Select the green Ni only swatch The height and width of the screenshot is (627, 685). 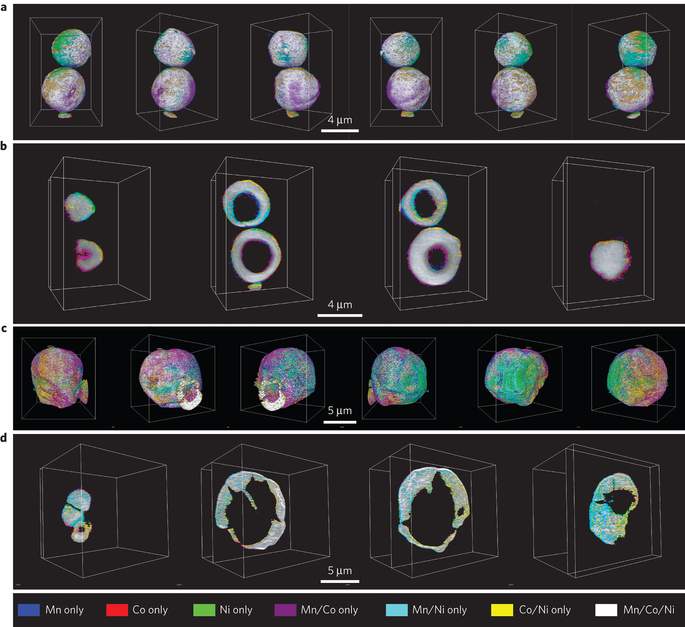point(204,610)
